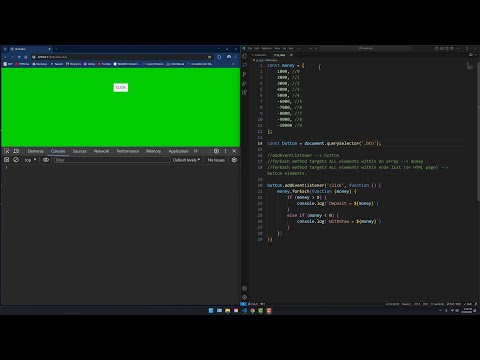Open the Manage gear in the activity bar
The height and width of the screenshot is (360, 480).
(245, 297)
